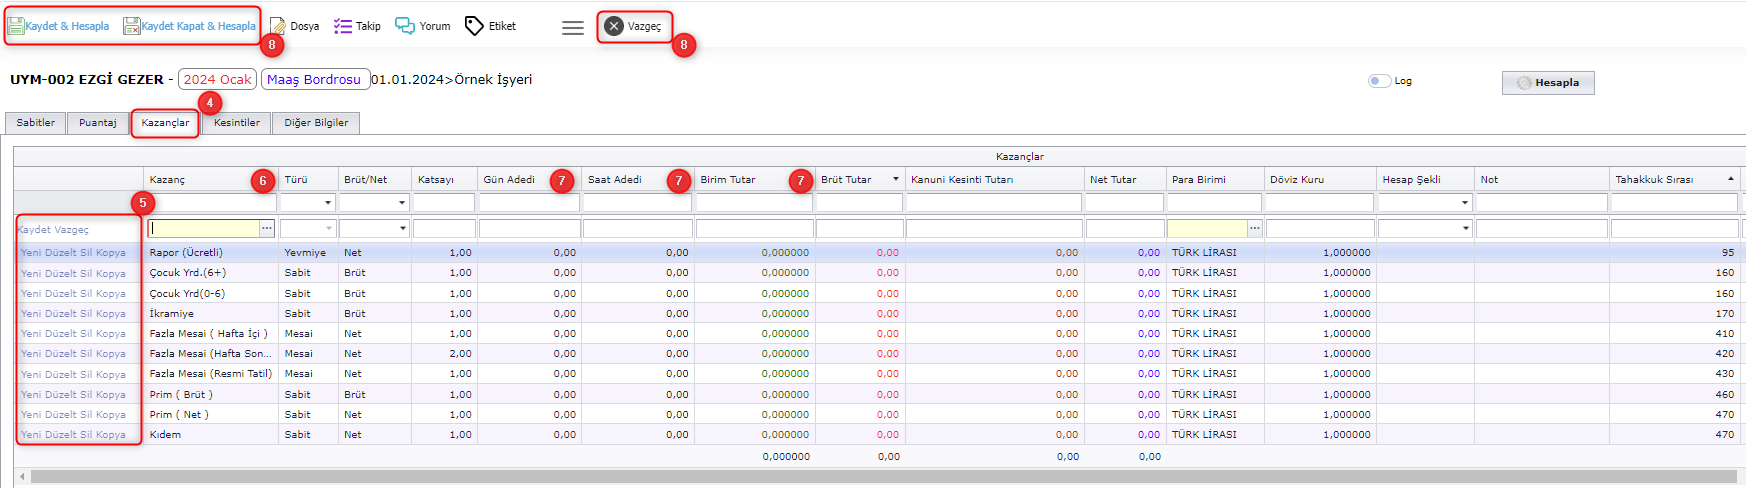The width and height of the screenshot is (1746, 488).
Task: Open the Türü filter dropdown in filter row
Action: tap(327, 203)
